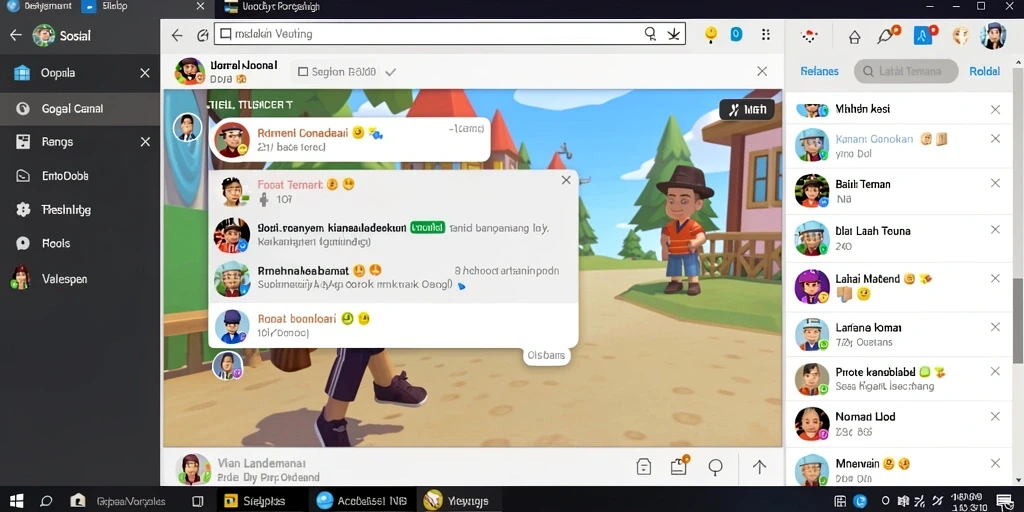Remove Lahai Matend from the list
The image size is (1024, 512).
coord(995,278)
